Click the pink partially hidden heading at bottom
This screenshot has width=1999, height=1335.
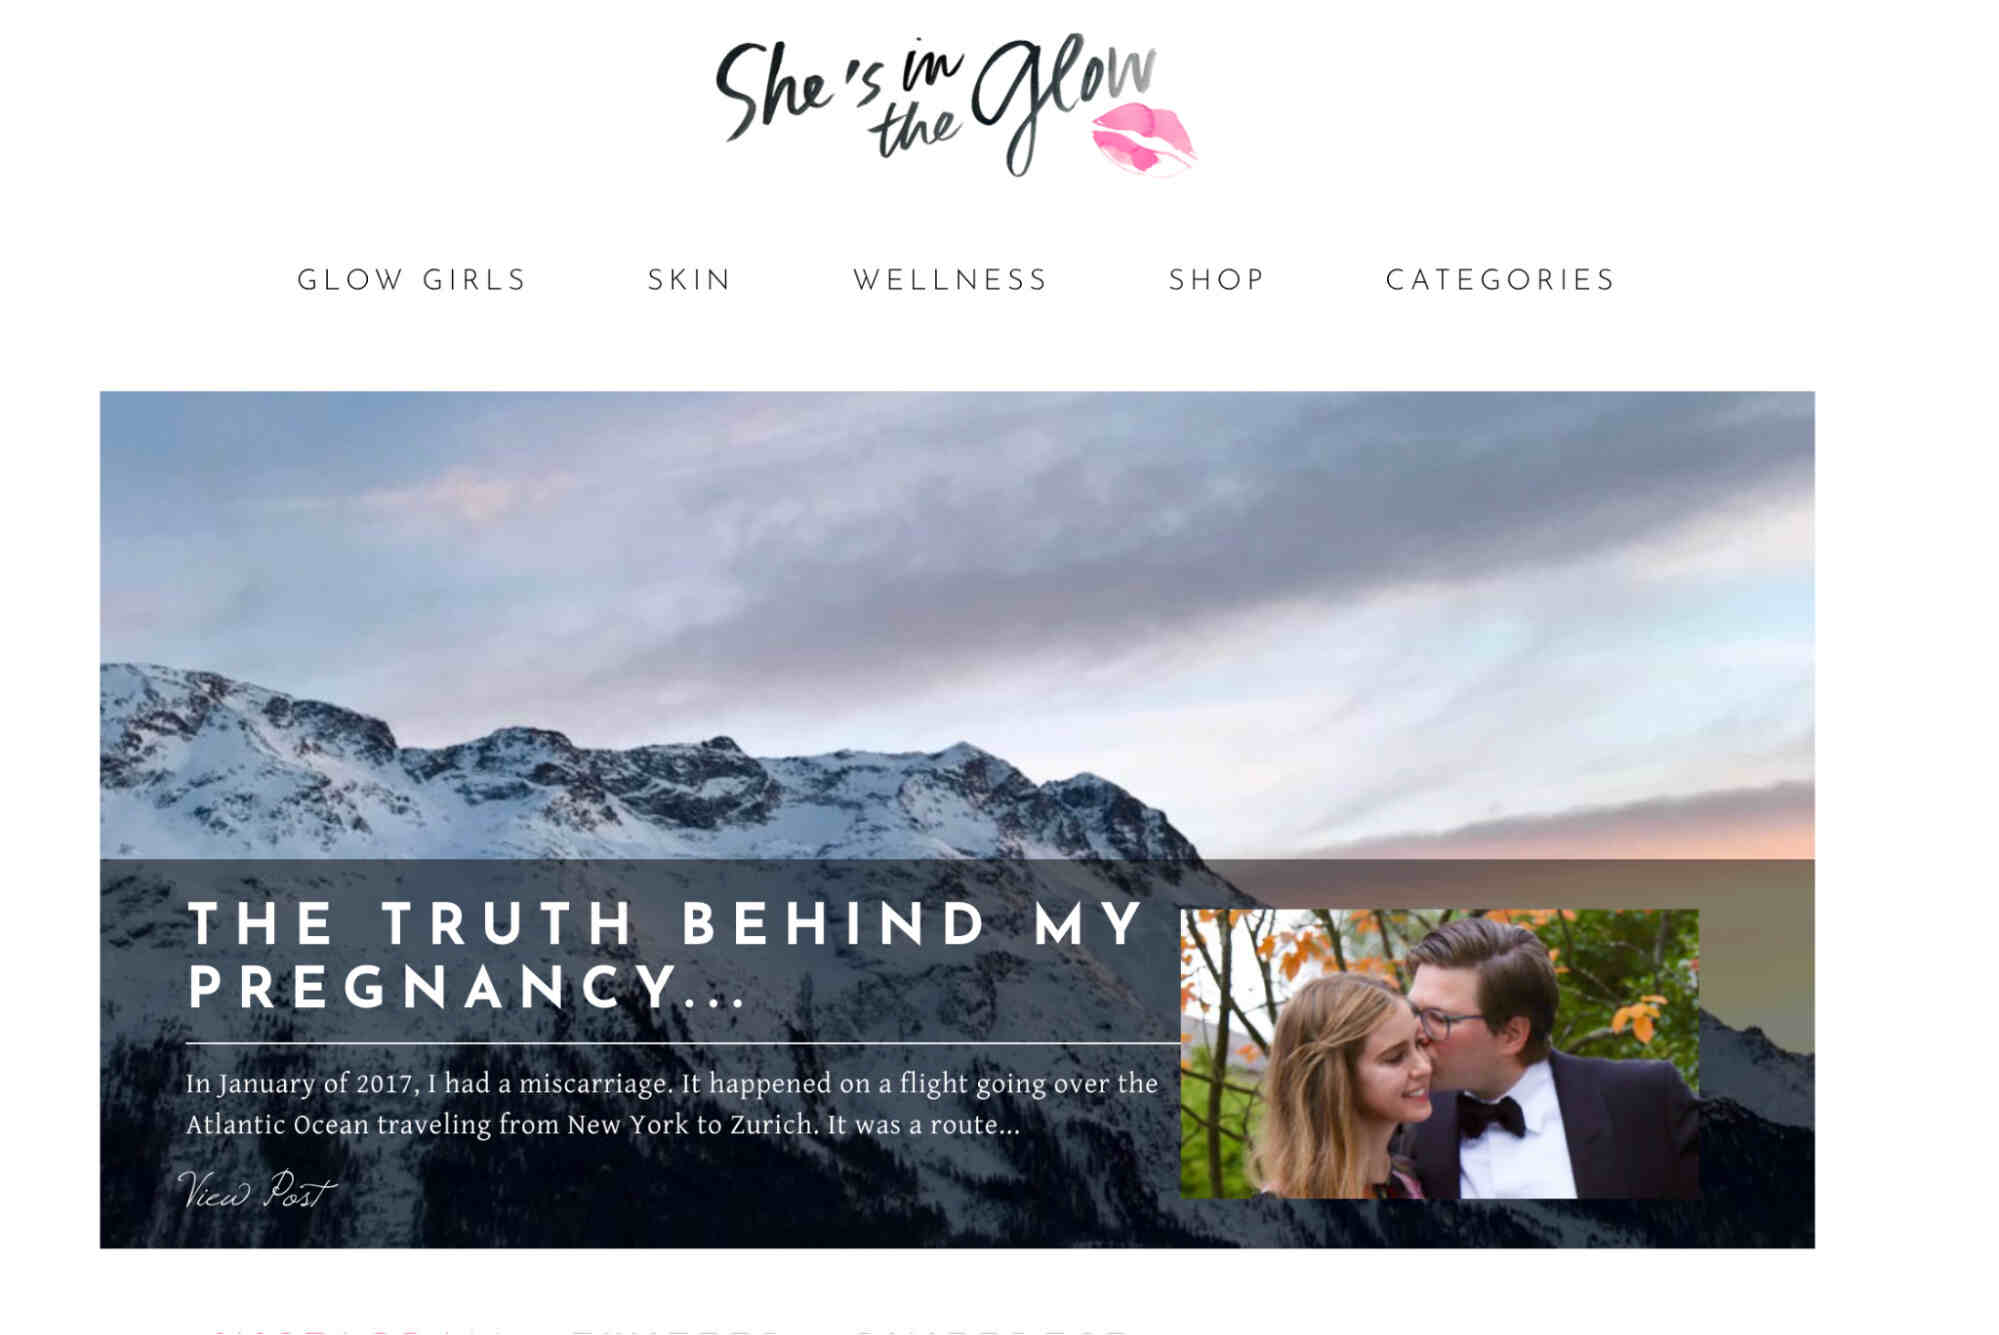320,1331
